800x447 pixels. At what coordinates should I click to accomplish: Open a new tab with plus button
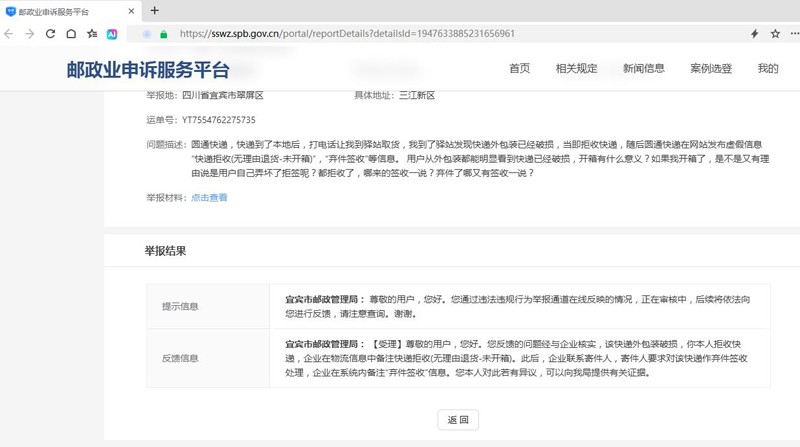[154, 10]
